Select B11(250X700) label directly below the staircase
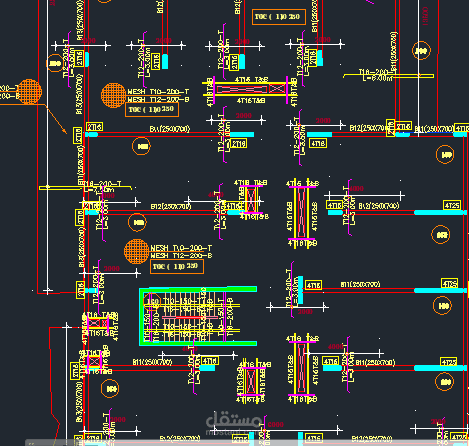Screen dimensions: 469x446 152,362
